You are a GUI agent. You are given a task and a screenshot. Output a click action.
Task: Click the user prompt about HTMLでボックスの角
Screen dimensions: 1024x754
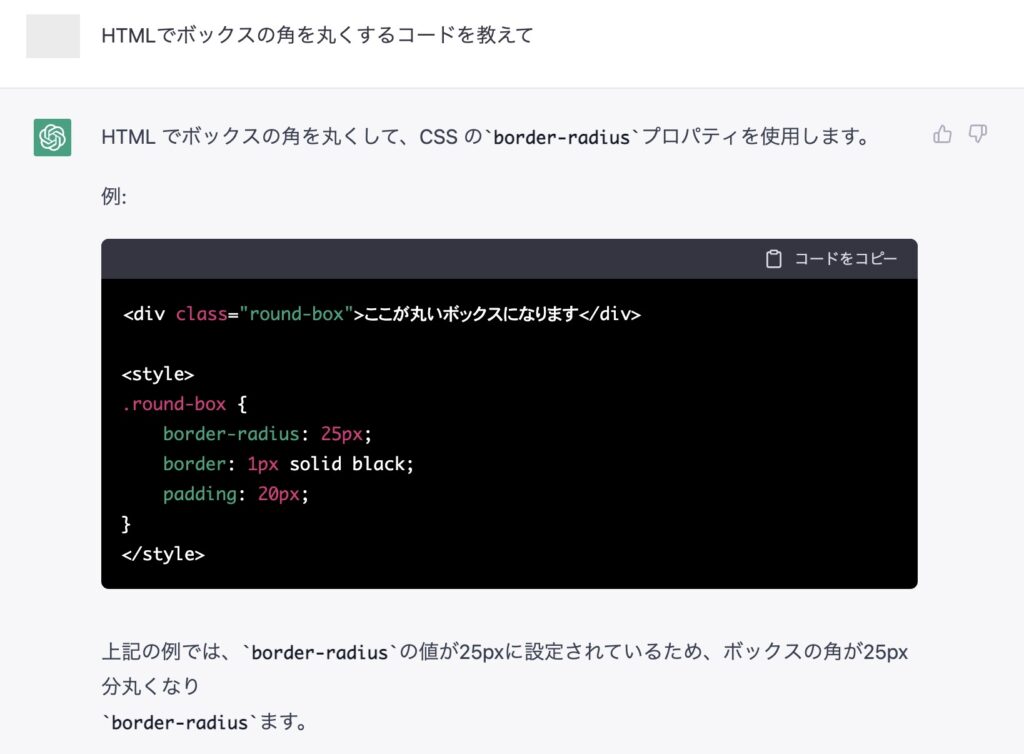[317, 36]
